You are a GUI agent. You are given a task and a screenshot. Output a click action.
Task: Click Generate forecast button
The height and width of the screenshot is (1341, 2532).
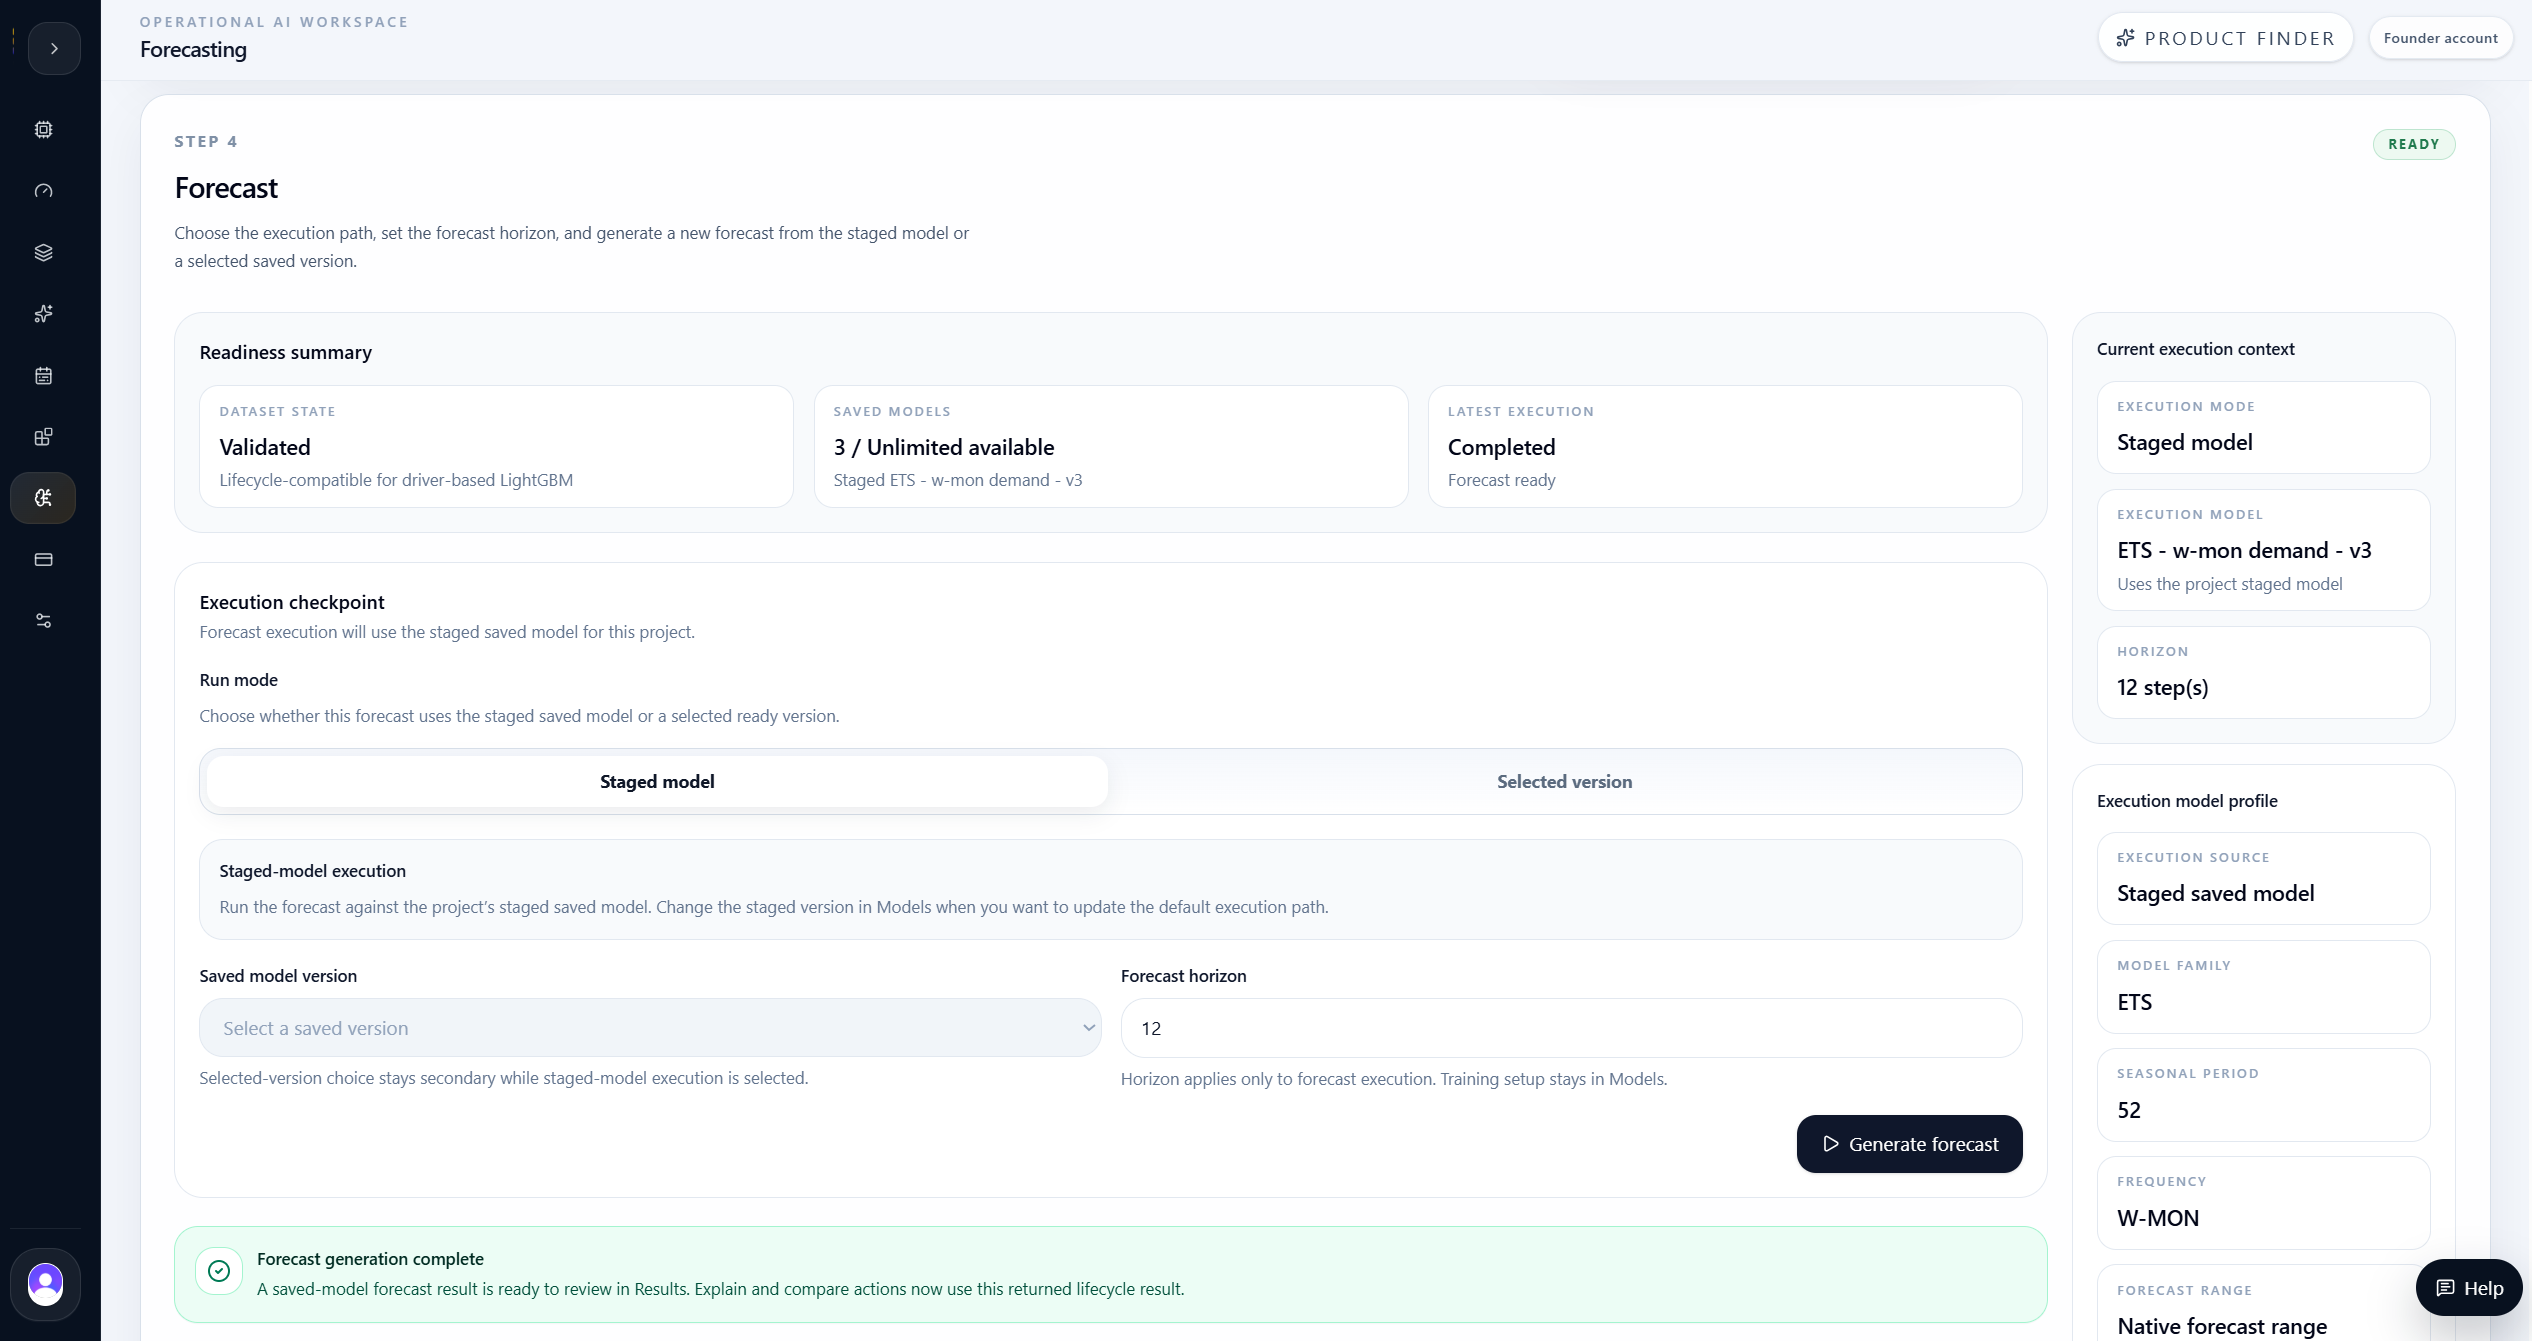[x=1909, y=1144]
